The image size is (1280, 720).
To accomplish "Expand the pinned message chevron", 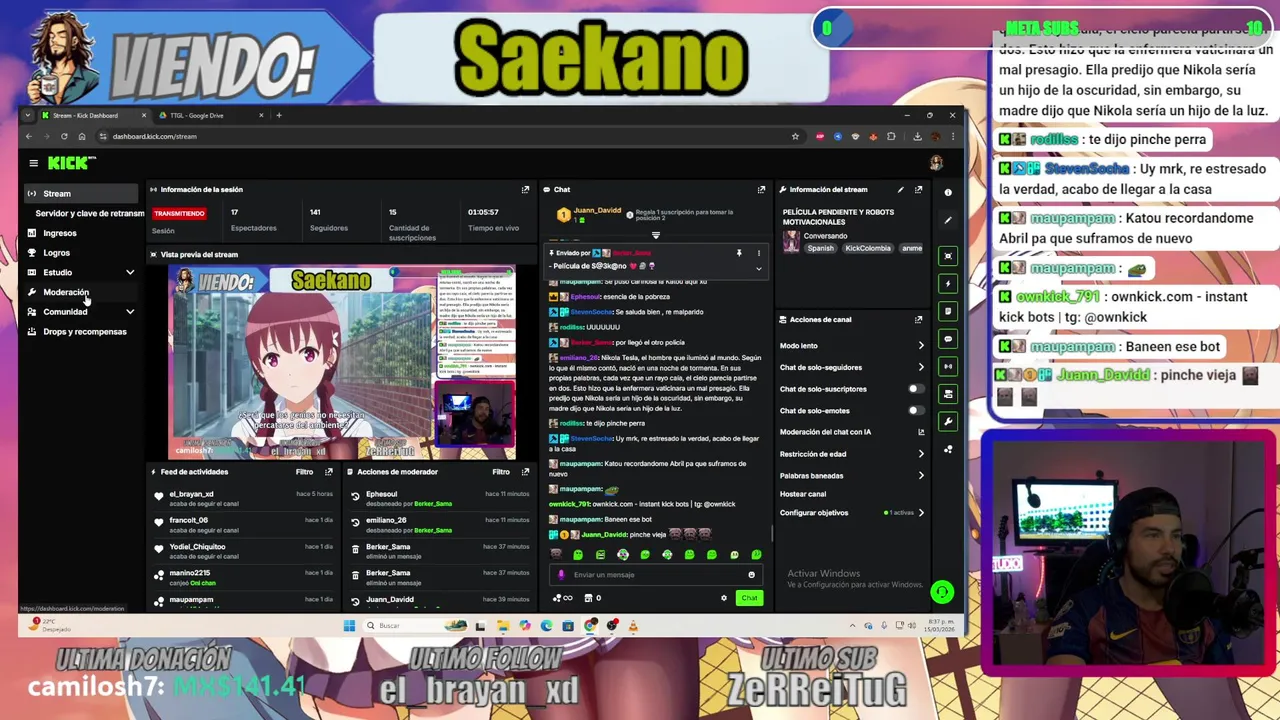I will (x=758, y=268).
